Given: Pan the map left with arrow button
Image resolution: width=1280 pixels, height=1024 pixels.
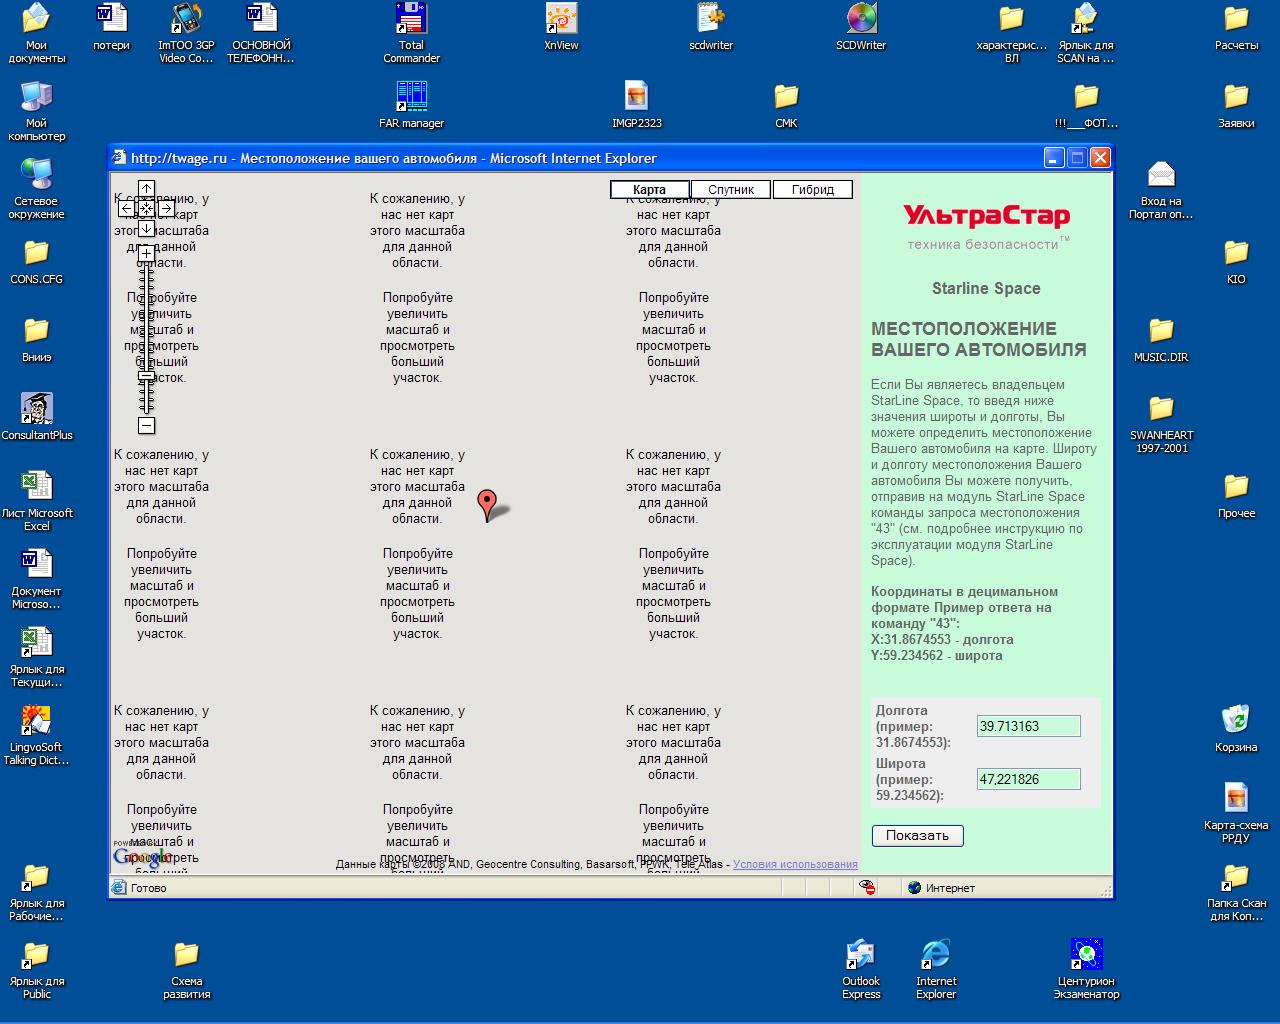Looking at the screenshot, I should point(126,209).
